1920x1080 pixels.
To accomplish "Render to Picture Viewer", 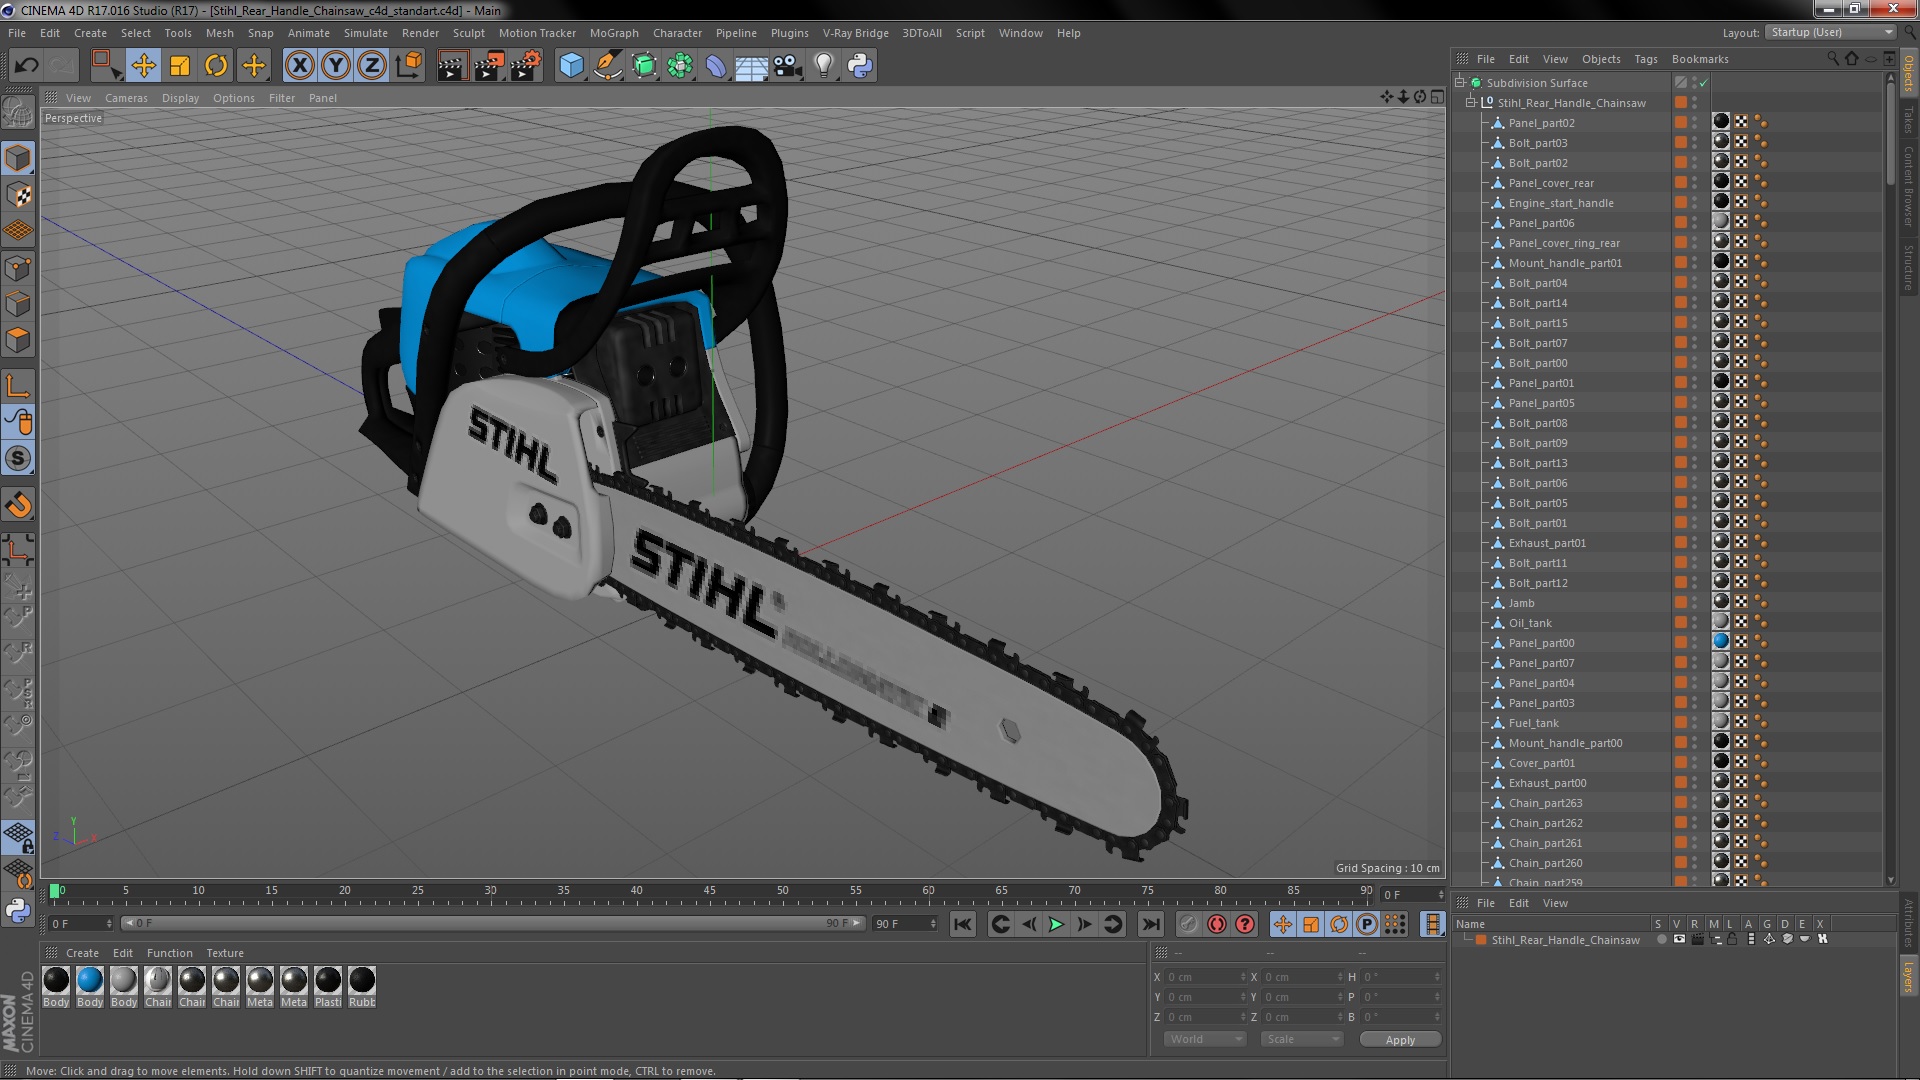I will point(489,66).
